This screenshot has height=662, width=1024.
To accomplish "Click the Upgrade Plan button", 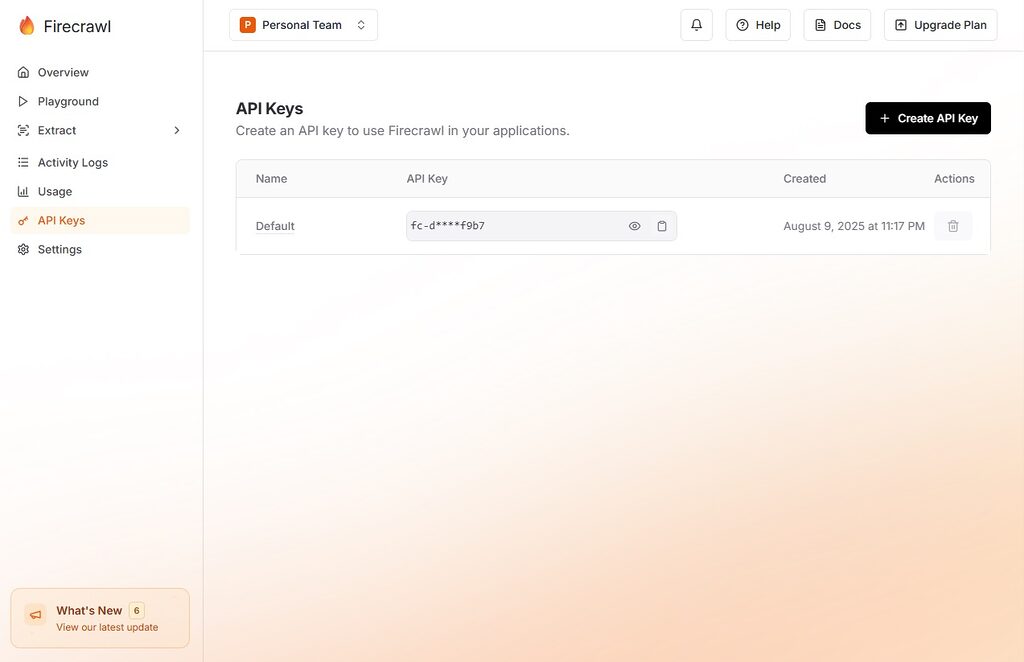I will (940, 25).
